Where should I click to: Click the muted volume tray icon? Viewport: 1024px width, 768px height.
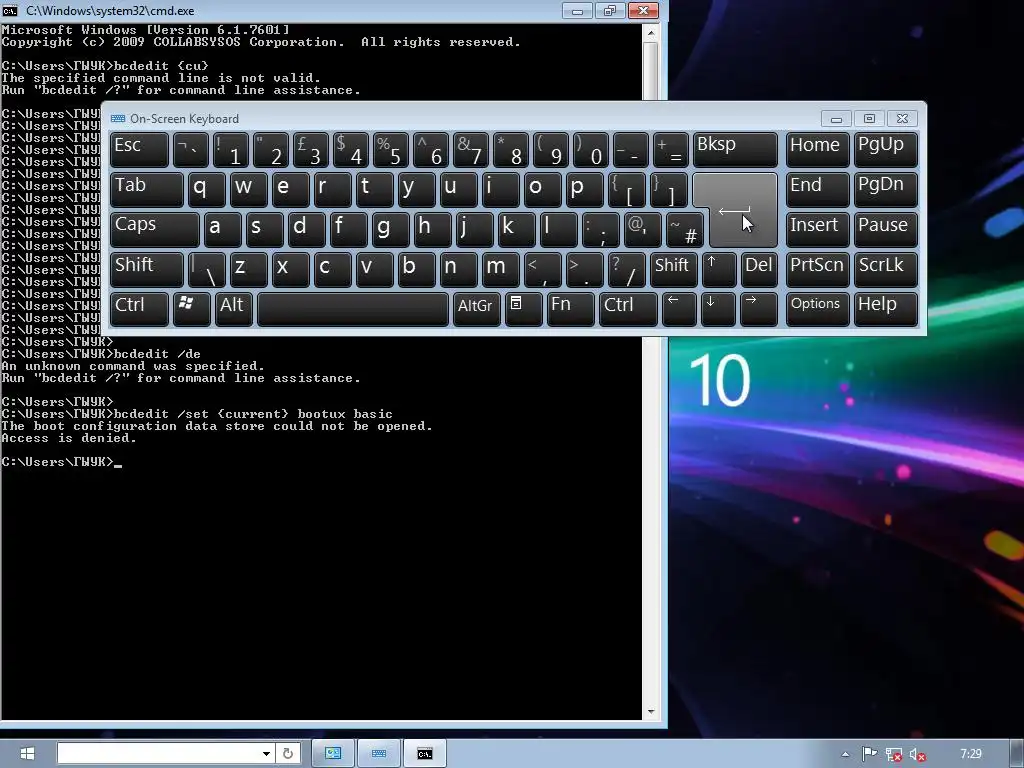tap(918, 755)
